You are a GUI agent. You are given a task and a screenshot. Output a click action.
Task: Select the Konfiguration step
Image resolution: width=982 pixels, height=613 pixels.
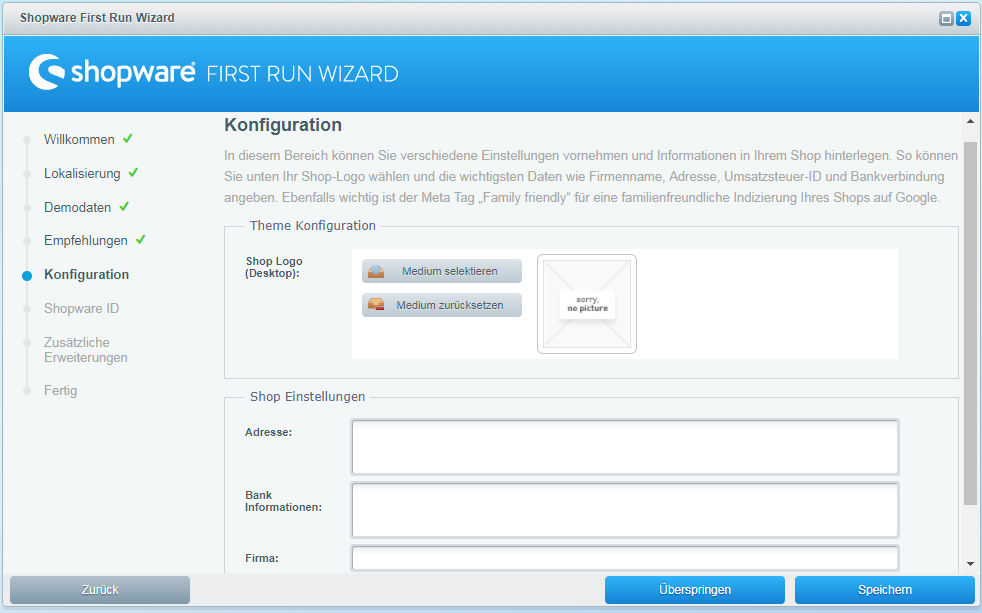coord(86,274)
